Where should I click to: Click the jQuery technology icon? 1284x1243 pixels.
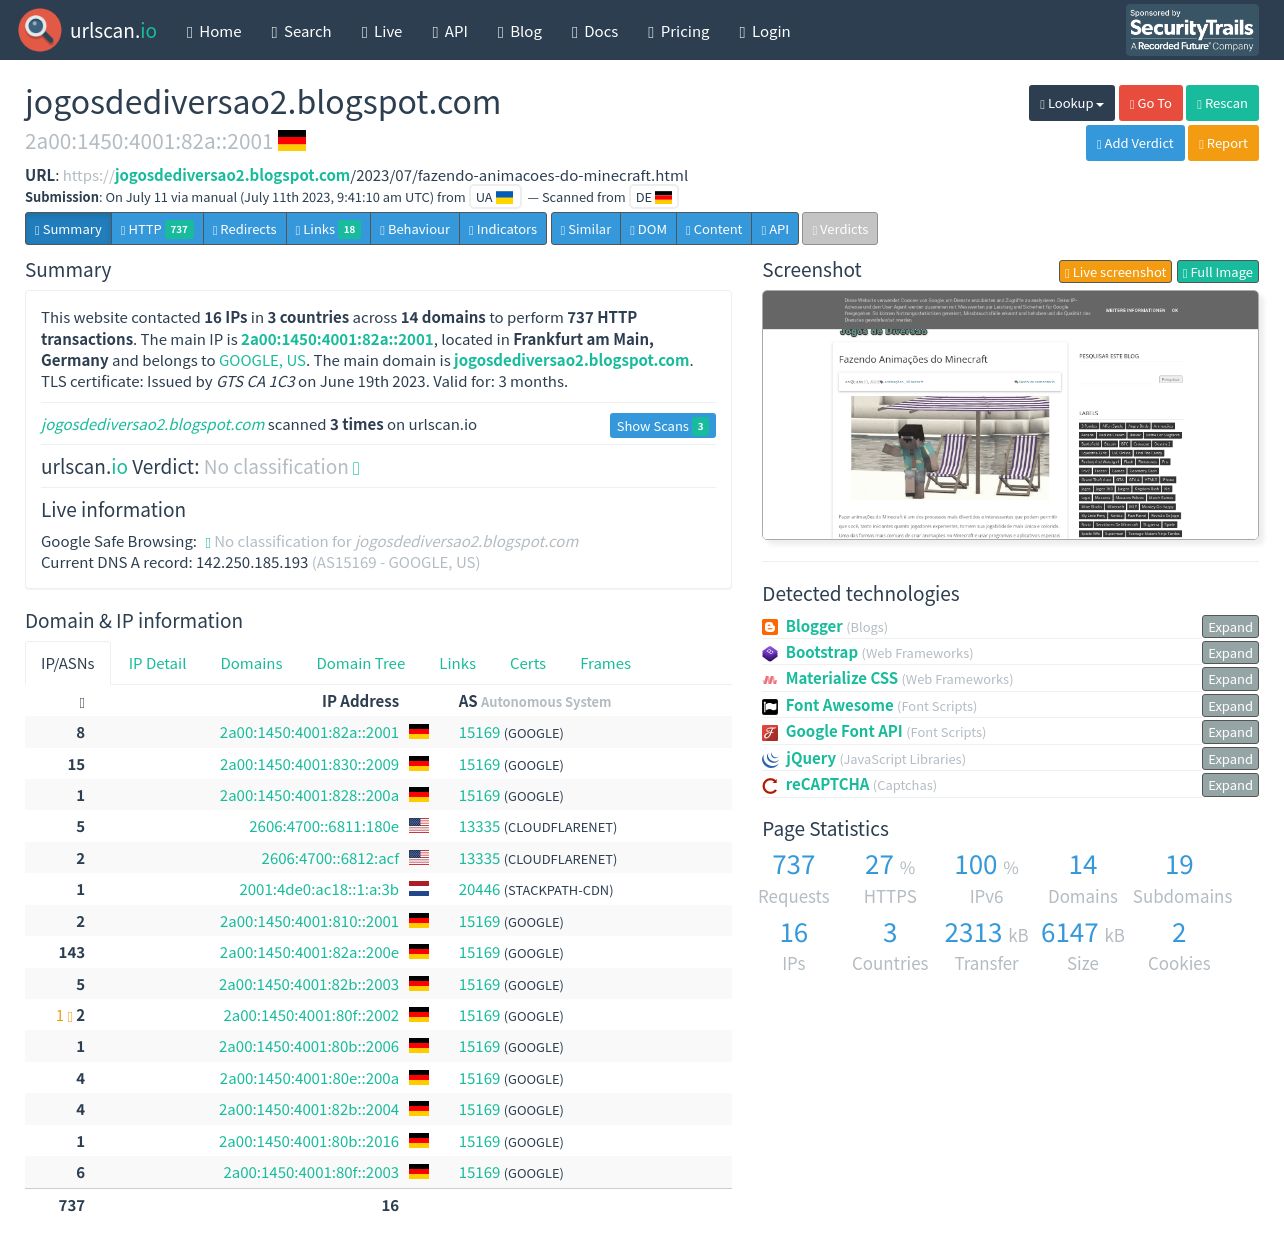coord(770,759)
